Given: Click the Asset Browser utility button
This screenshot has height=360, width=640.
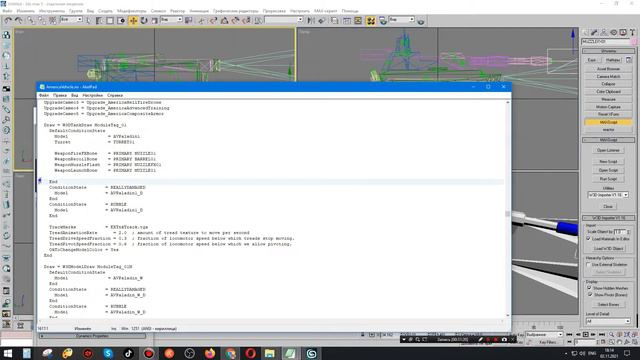Looking at the screenshot, I should (608, 69).
